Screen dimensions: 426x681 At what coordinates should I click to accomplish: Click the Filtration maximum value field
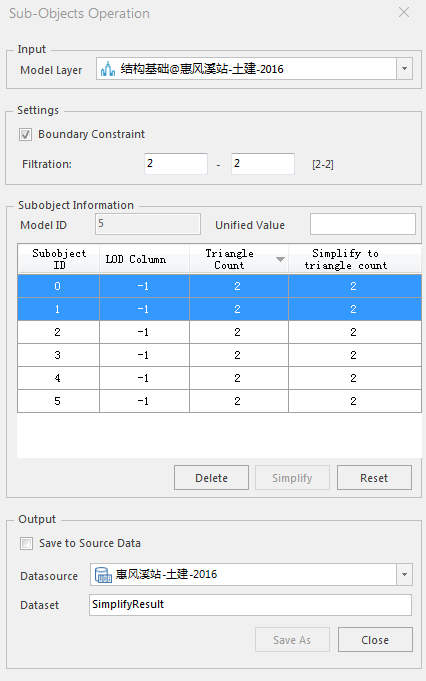[263, 164]
